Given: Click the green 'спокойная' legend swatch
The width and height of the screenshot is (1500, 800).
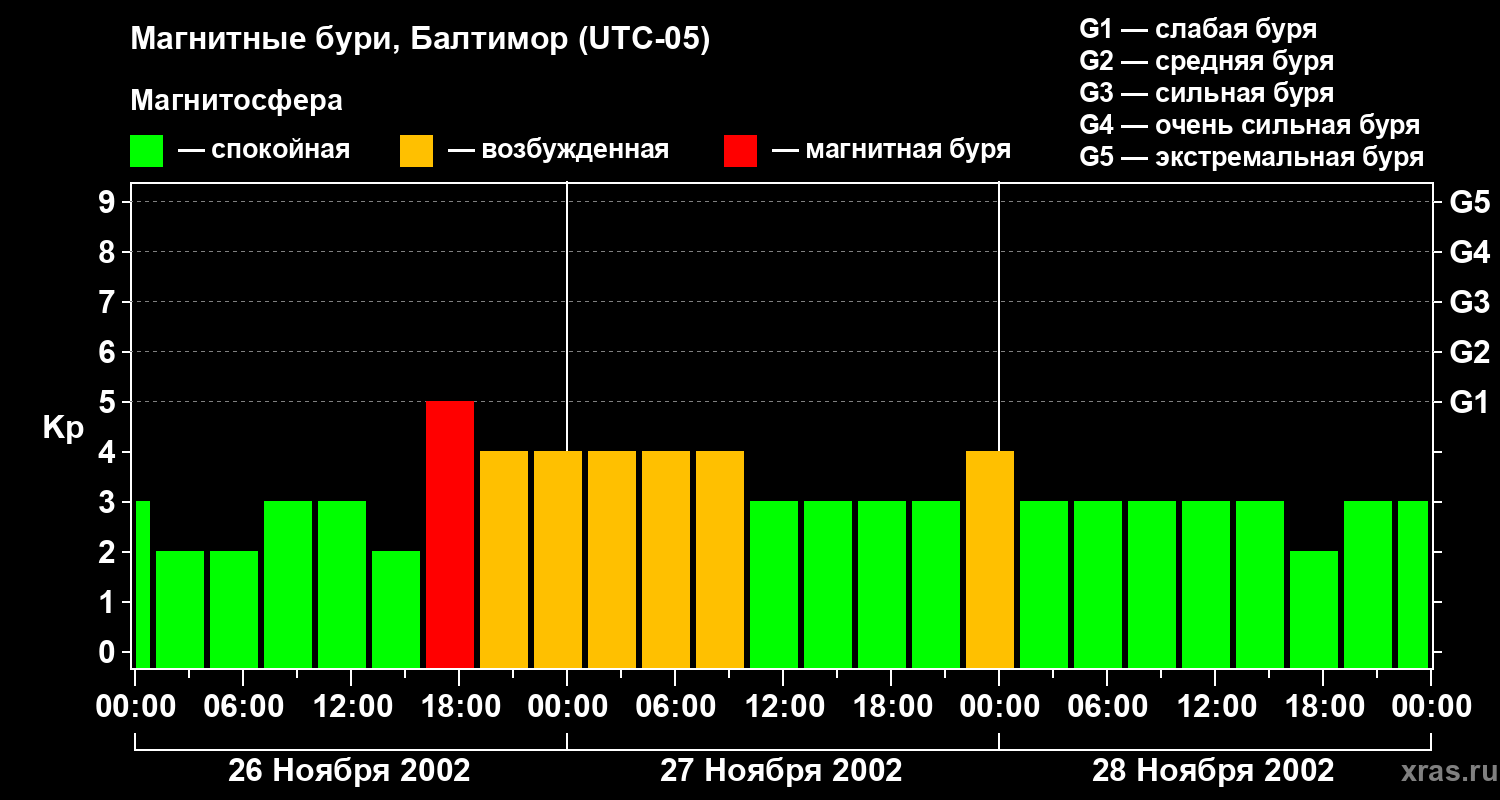Looking at the screenshot, I should click(x=146, y=151).
